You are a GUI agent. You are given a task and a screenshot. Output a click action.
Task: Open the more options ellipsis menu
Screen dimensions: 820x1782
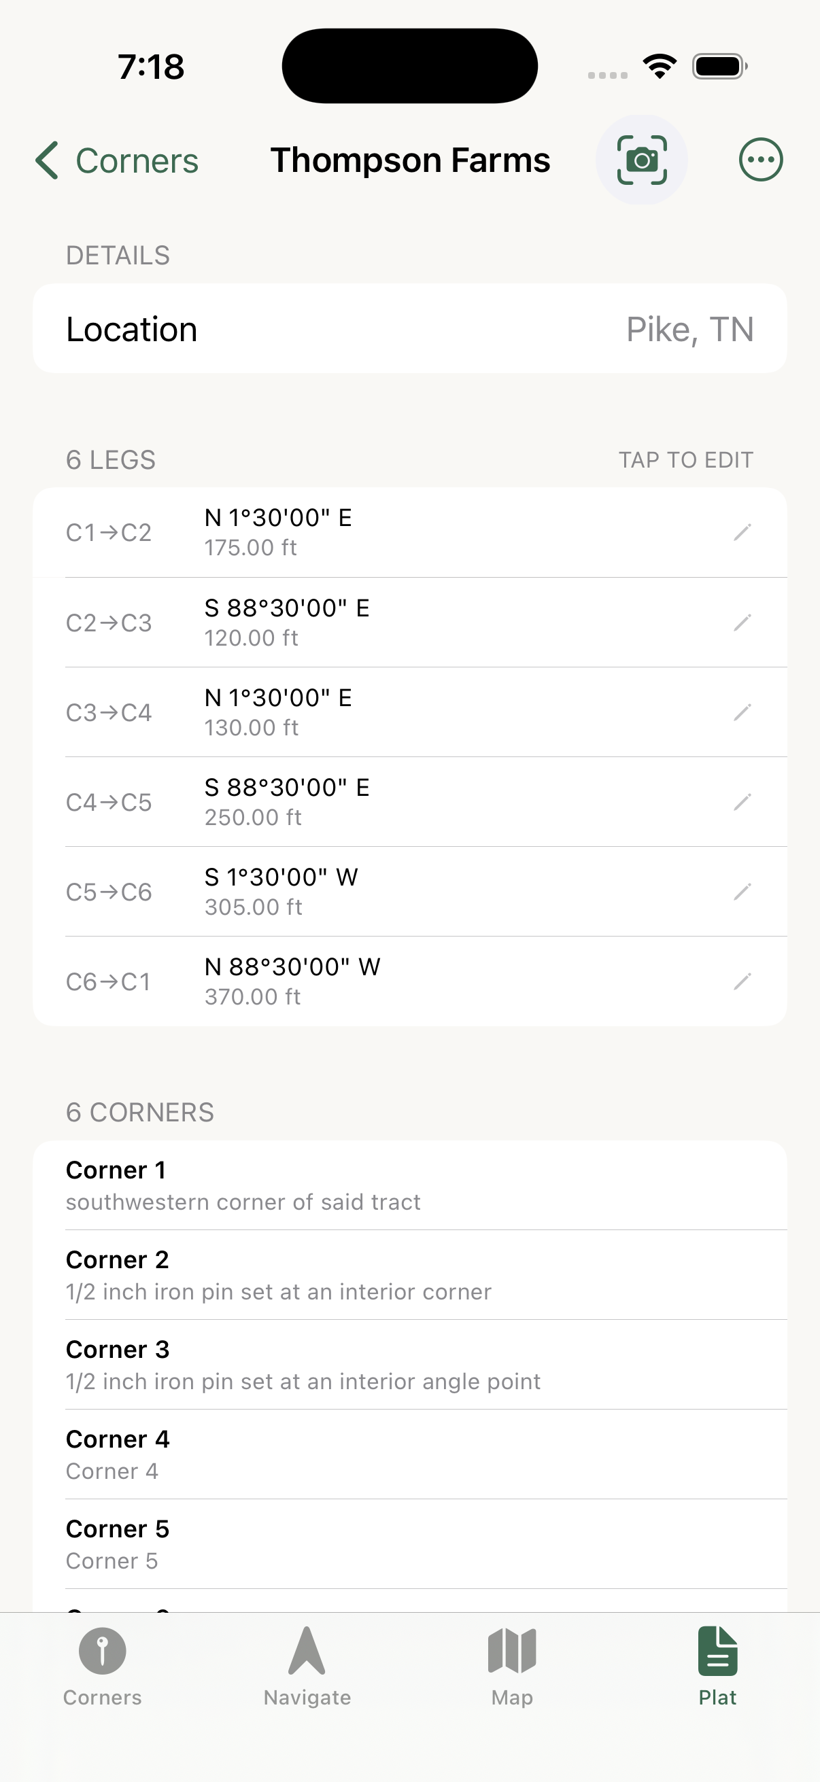pos(761,160)
